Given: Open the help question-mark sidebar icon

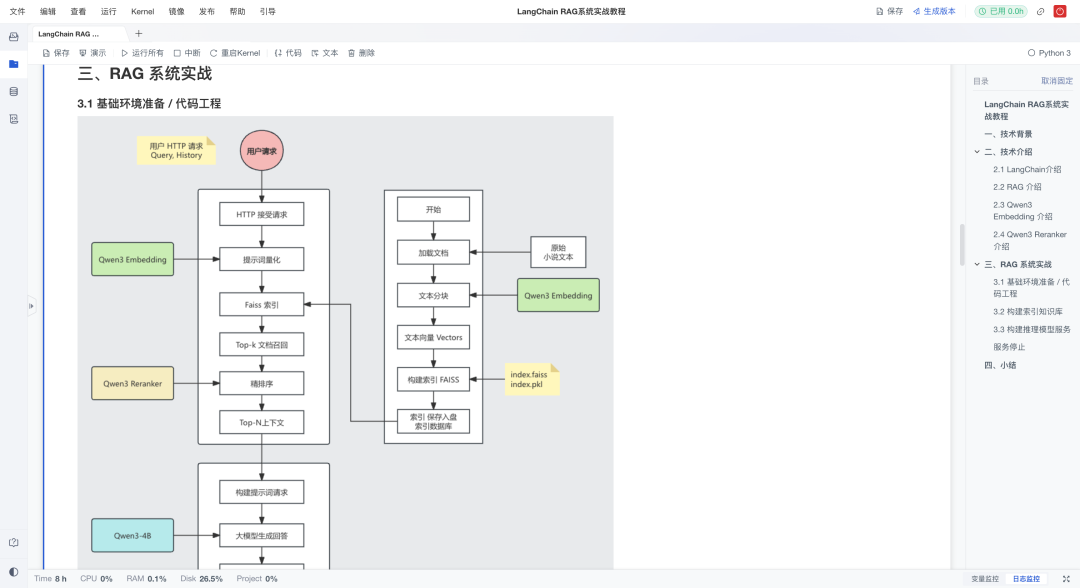Looking at the screenshot, I should (14, 543).
